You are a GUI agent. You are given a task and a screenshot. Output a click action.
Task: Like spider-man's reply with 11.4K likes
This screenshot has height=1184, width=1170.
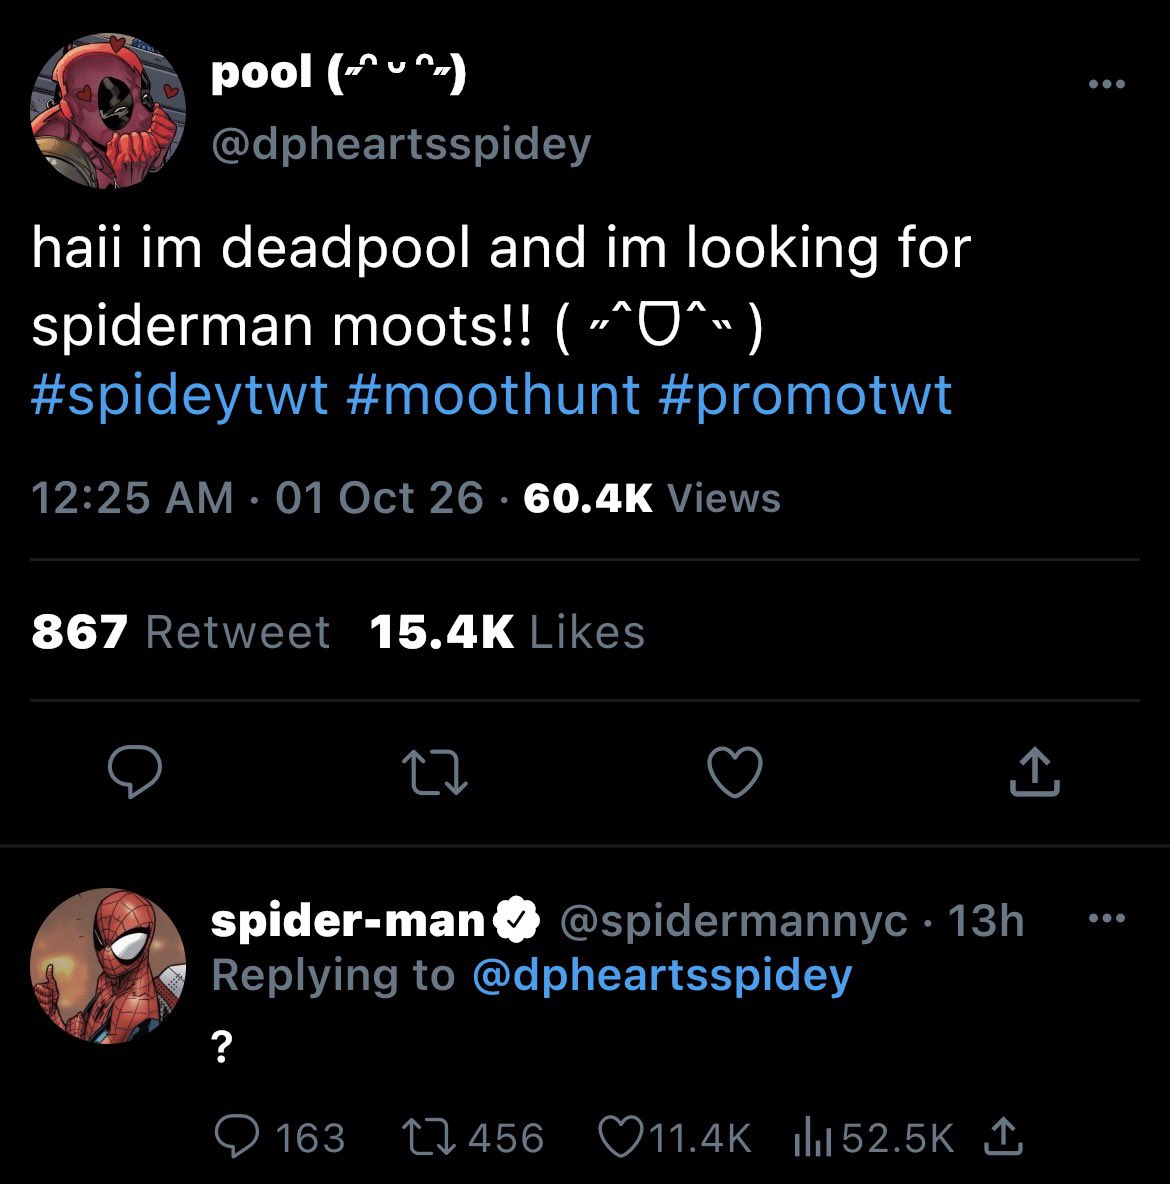tap(675, 1137)
